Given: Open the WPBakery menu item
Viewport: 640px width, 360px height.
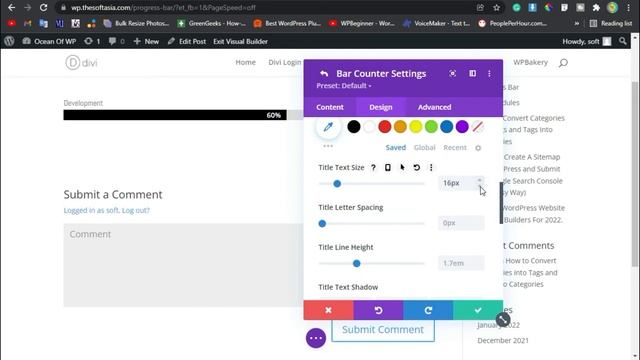Looking at the screenshot, I should (x=530, y=62).
